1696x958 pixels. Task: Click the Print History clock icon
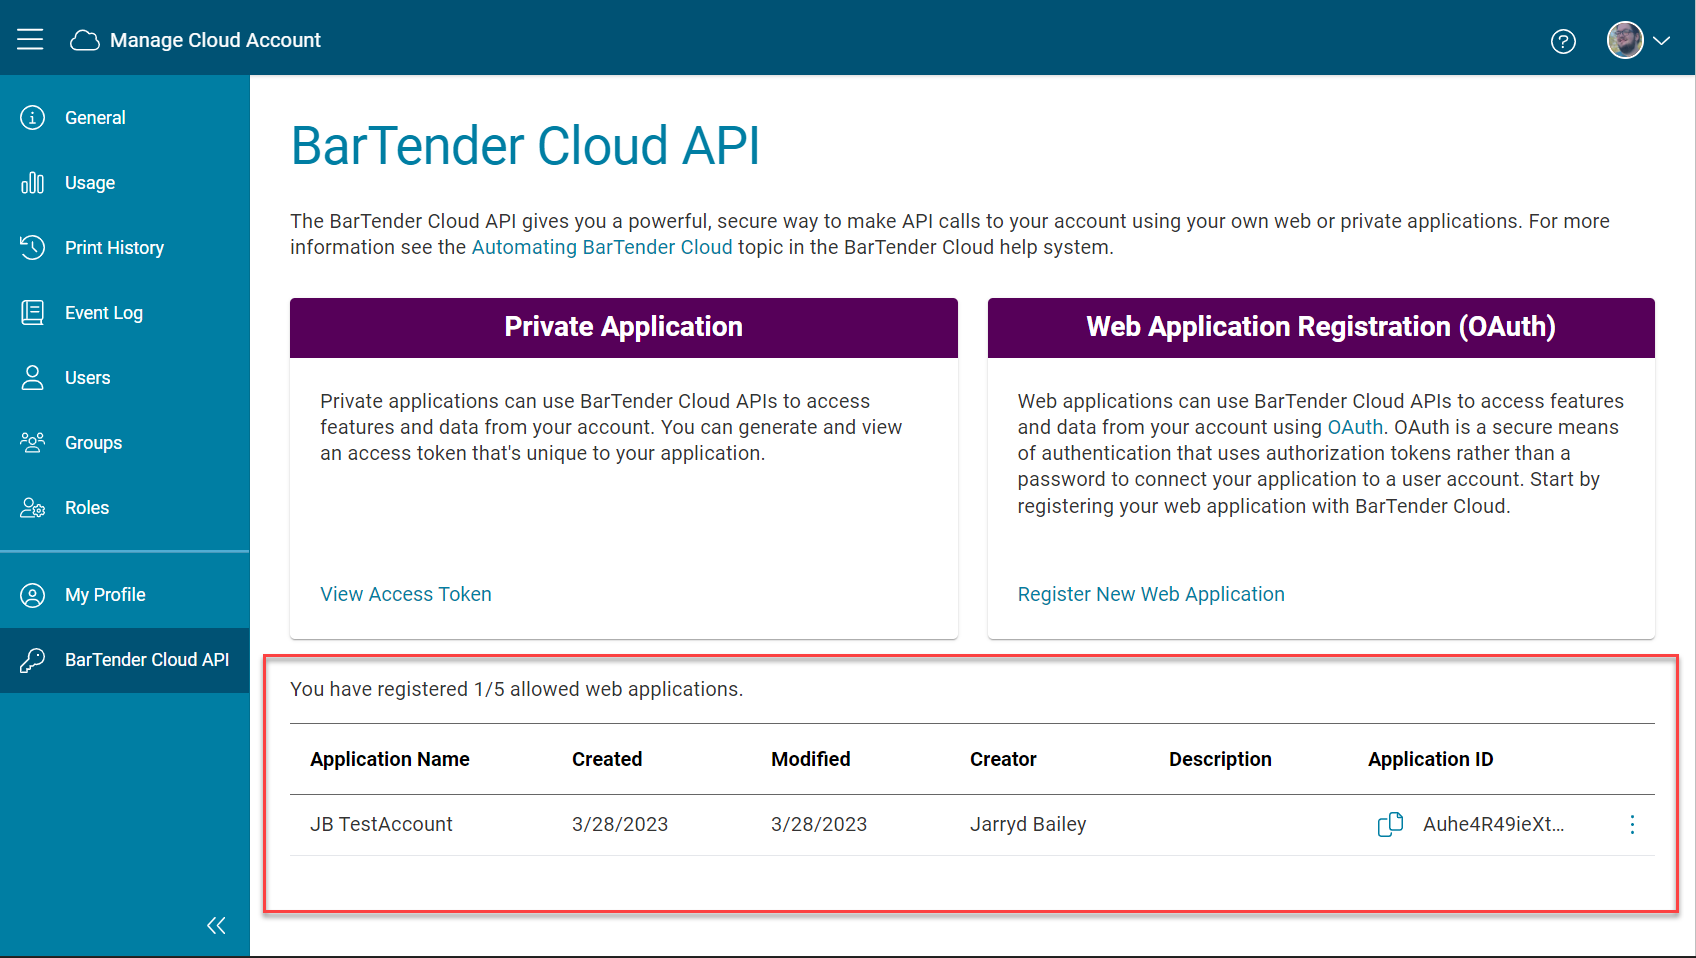(x=33, y=248)
